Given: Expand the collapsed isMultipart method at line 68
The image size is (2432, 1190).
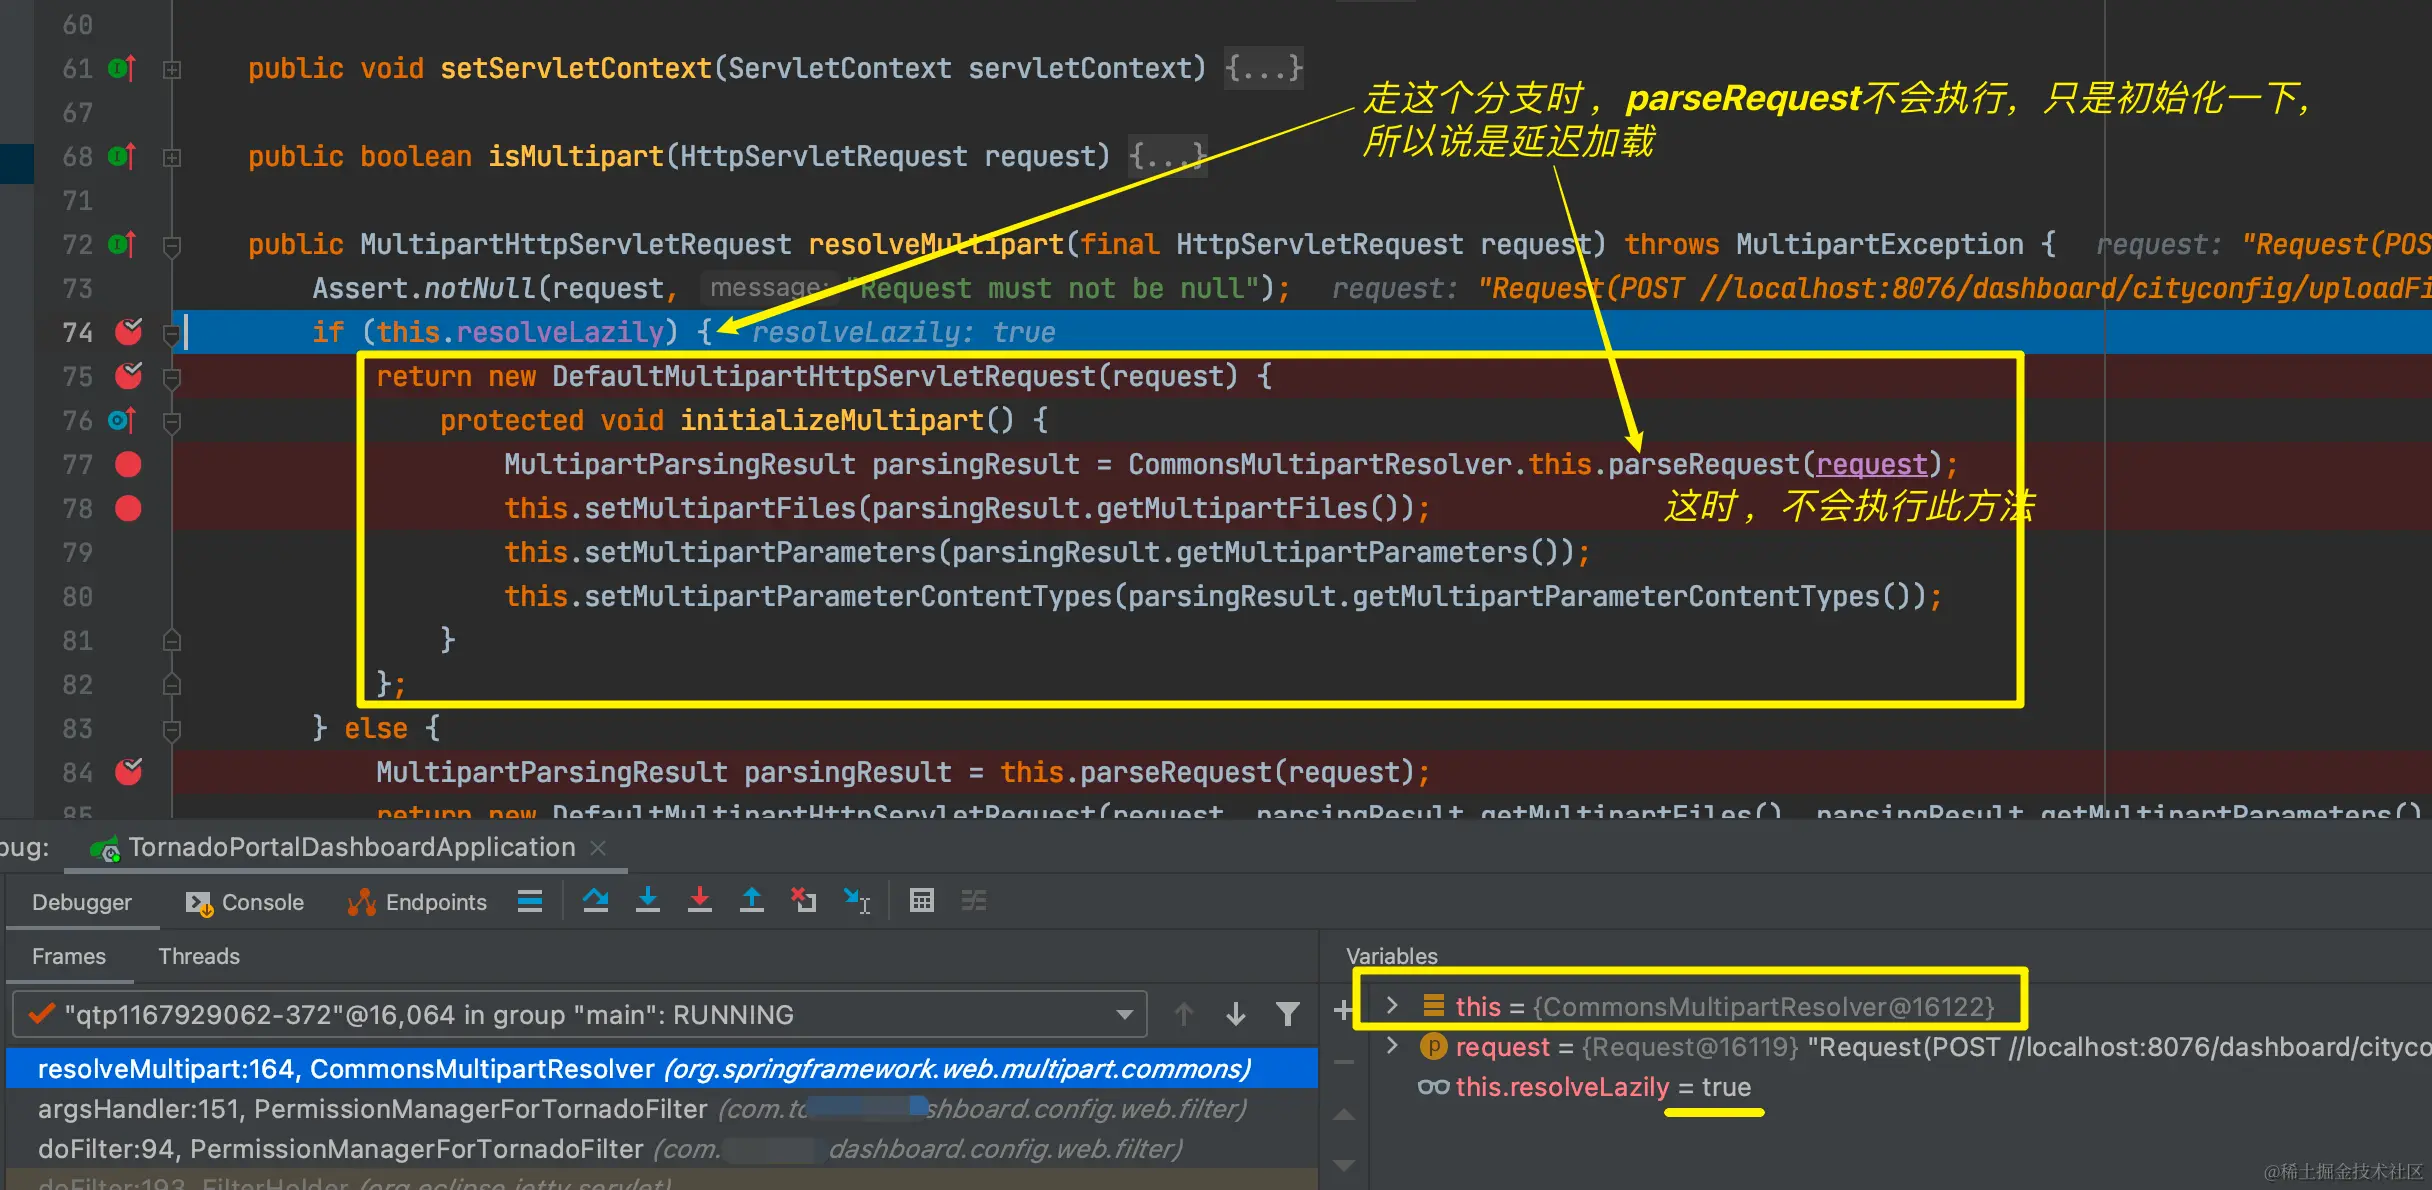Looking at the screenshot, I should point(172,157).
